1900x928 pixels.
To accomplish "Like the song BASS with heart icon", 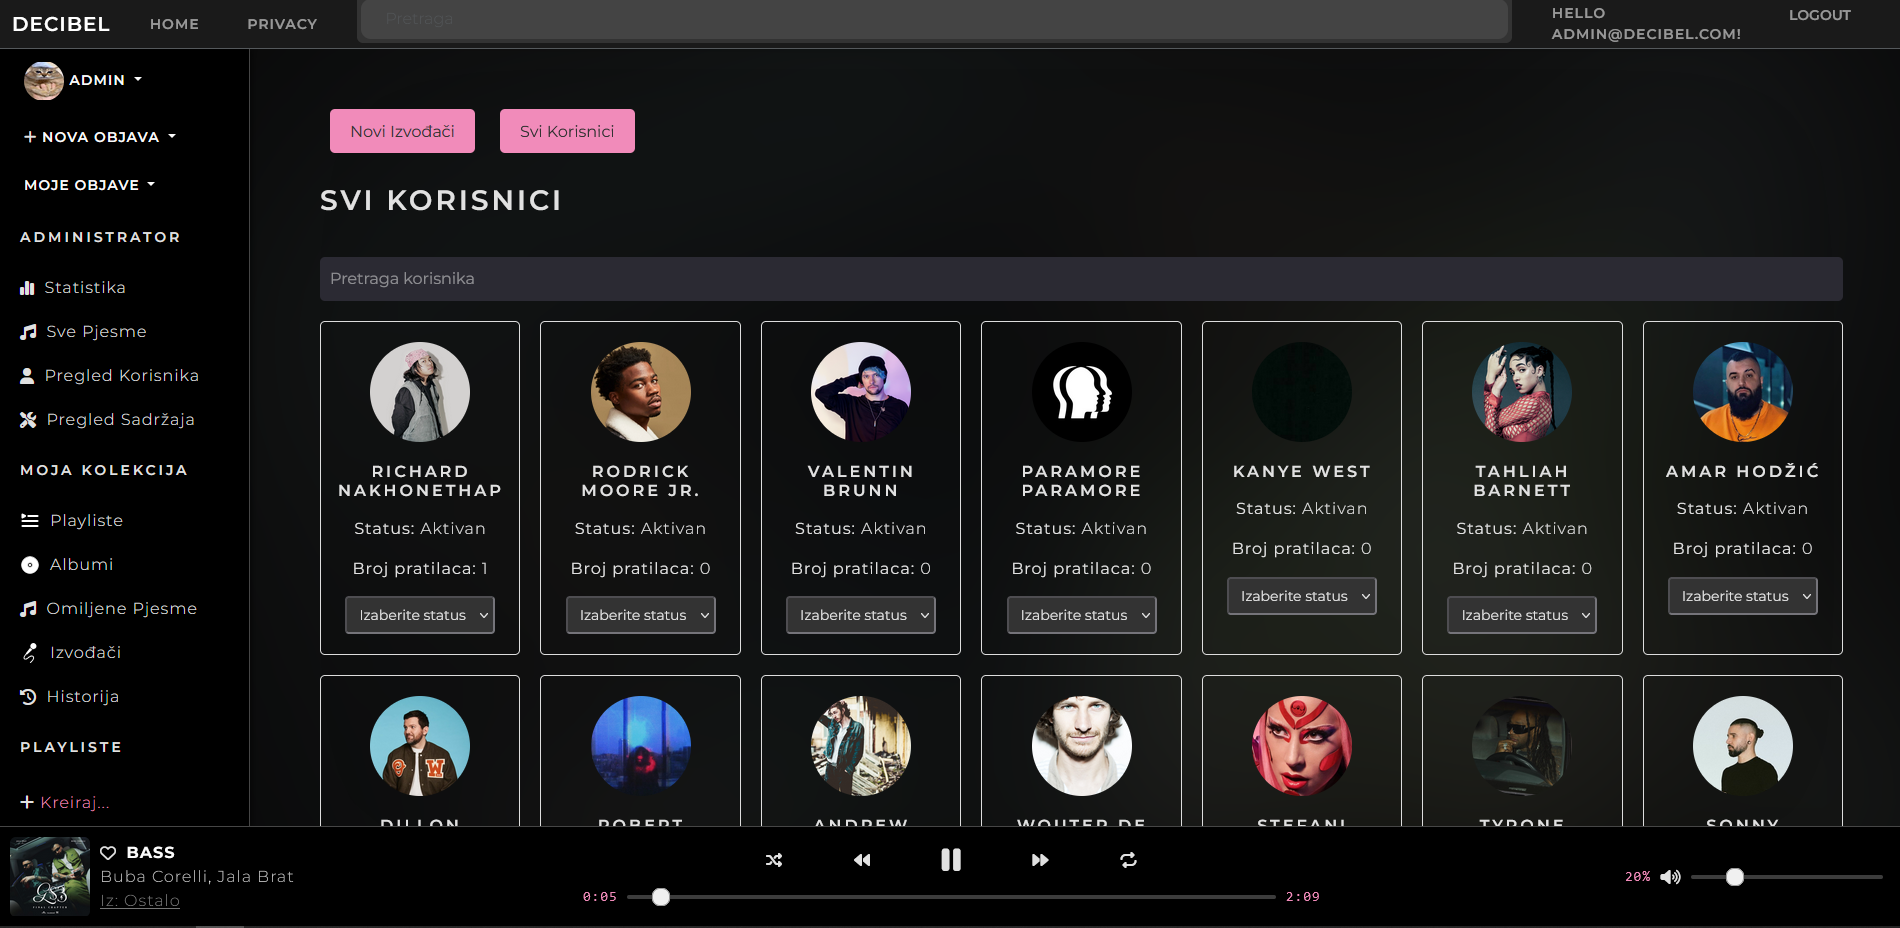I will (x=108, y=853).
